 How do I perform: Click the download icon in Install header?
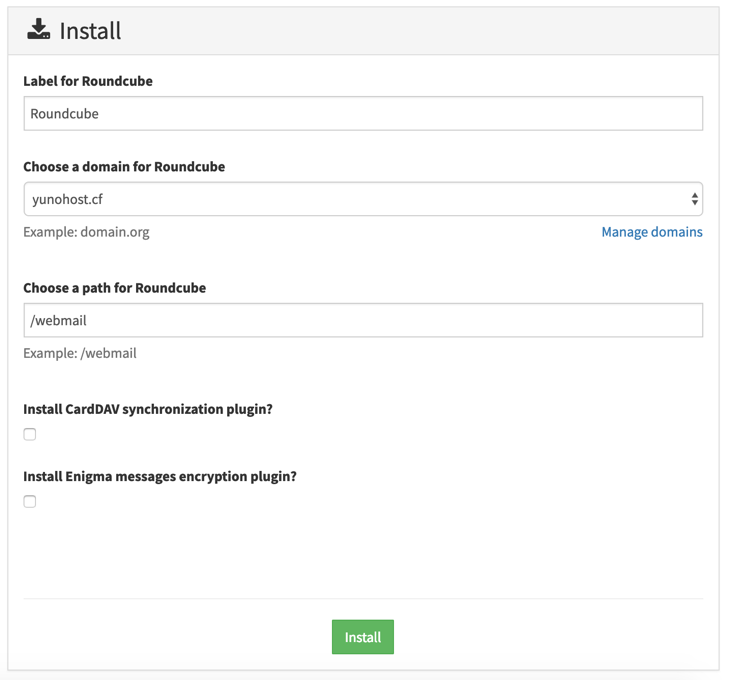coord(38,30)
